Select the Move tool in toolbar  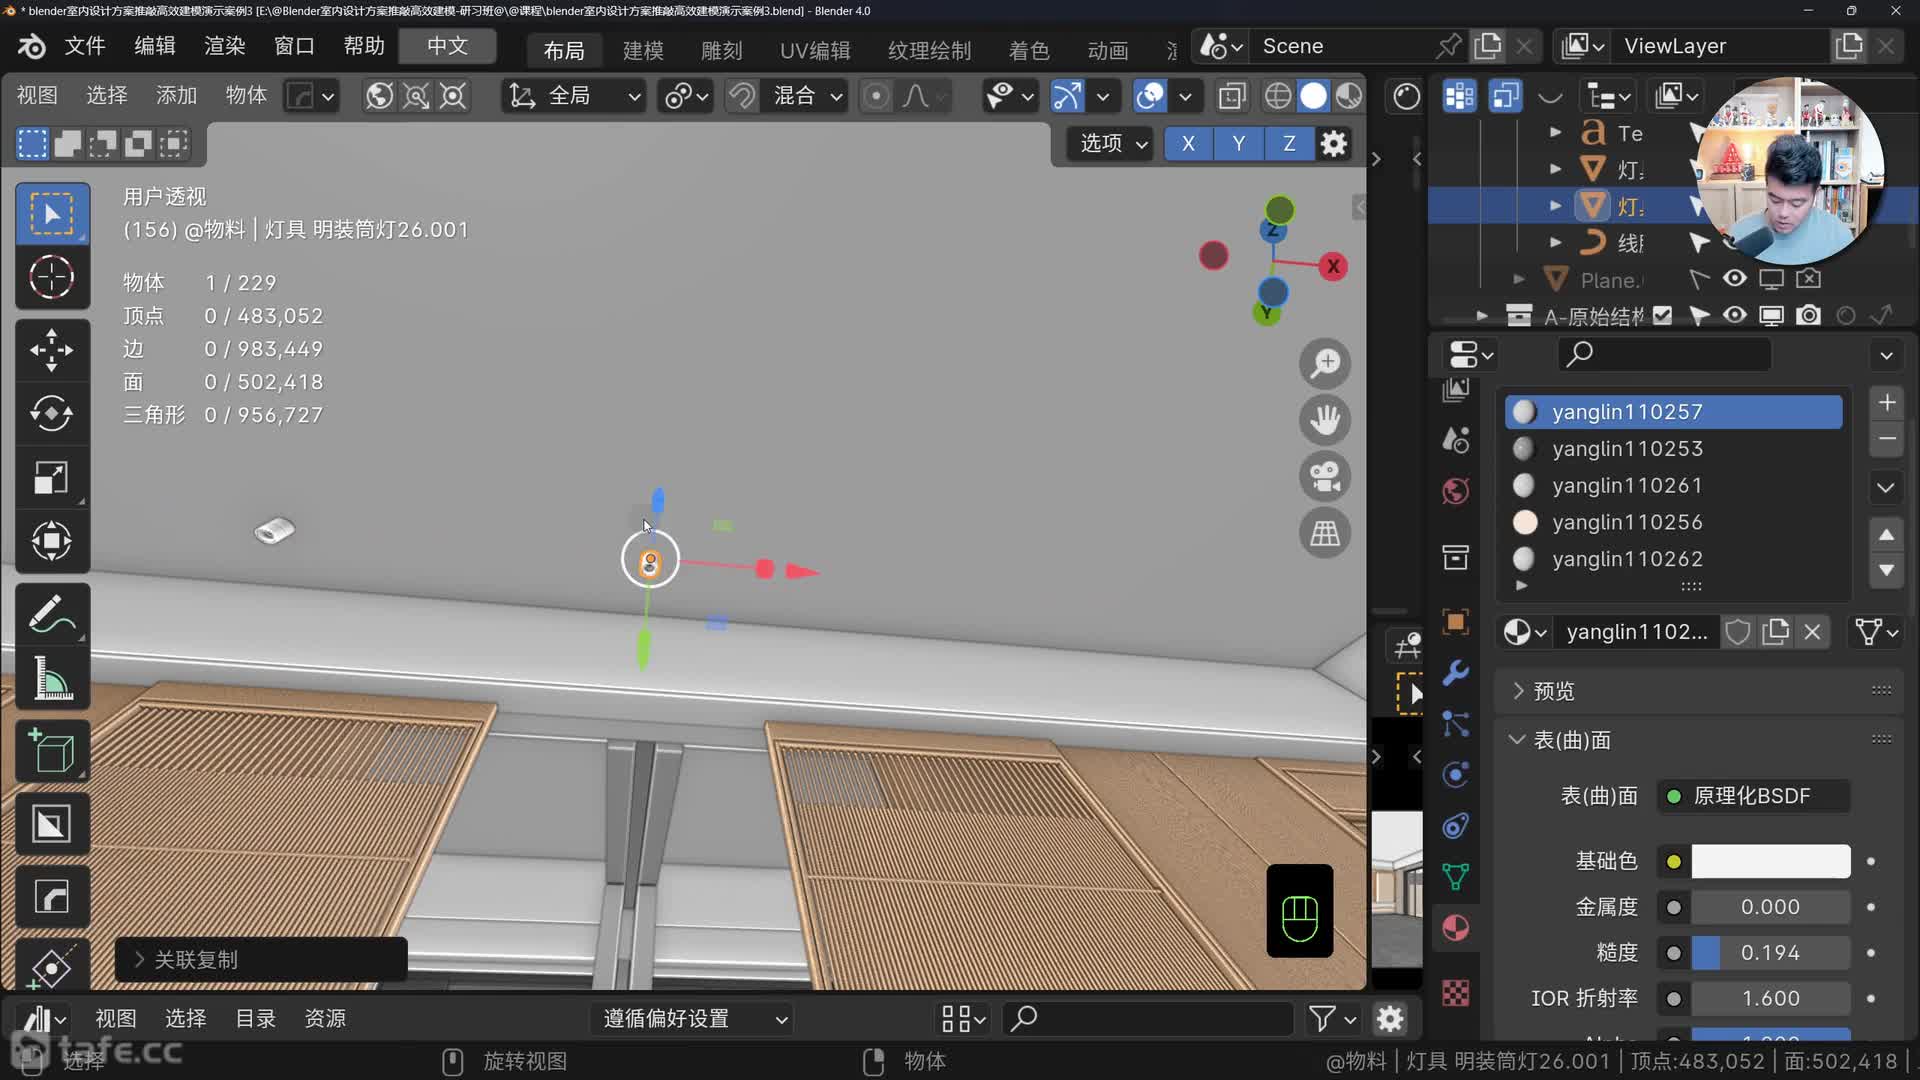(51, 350)
